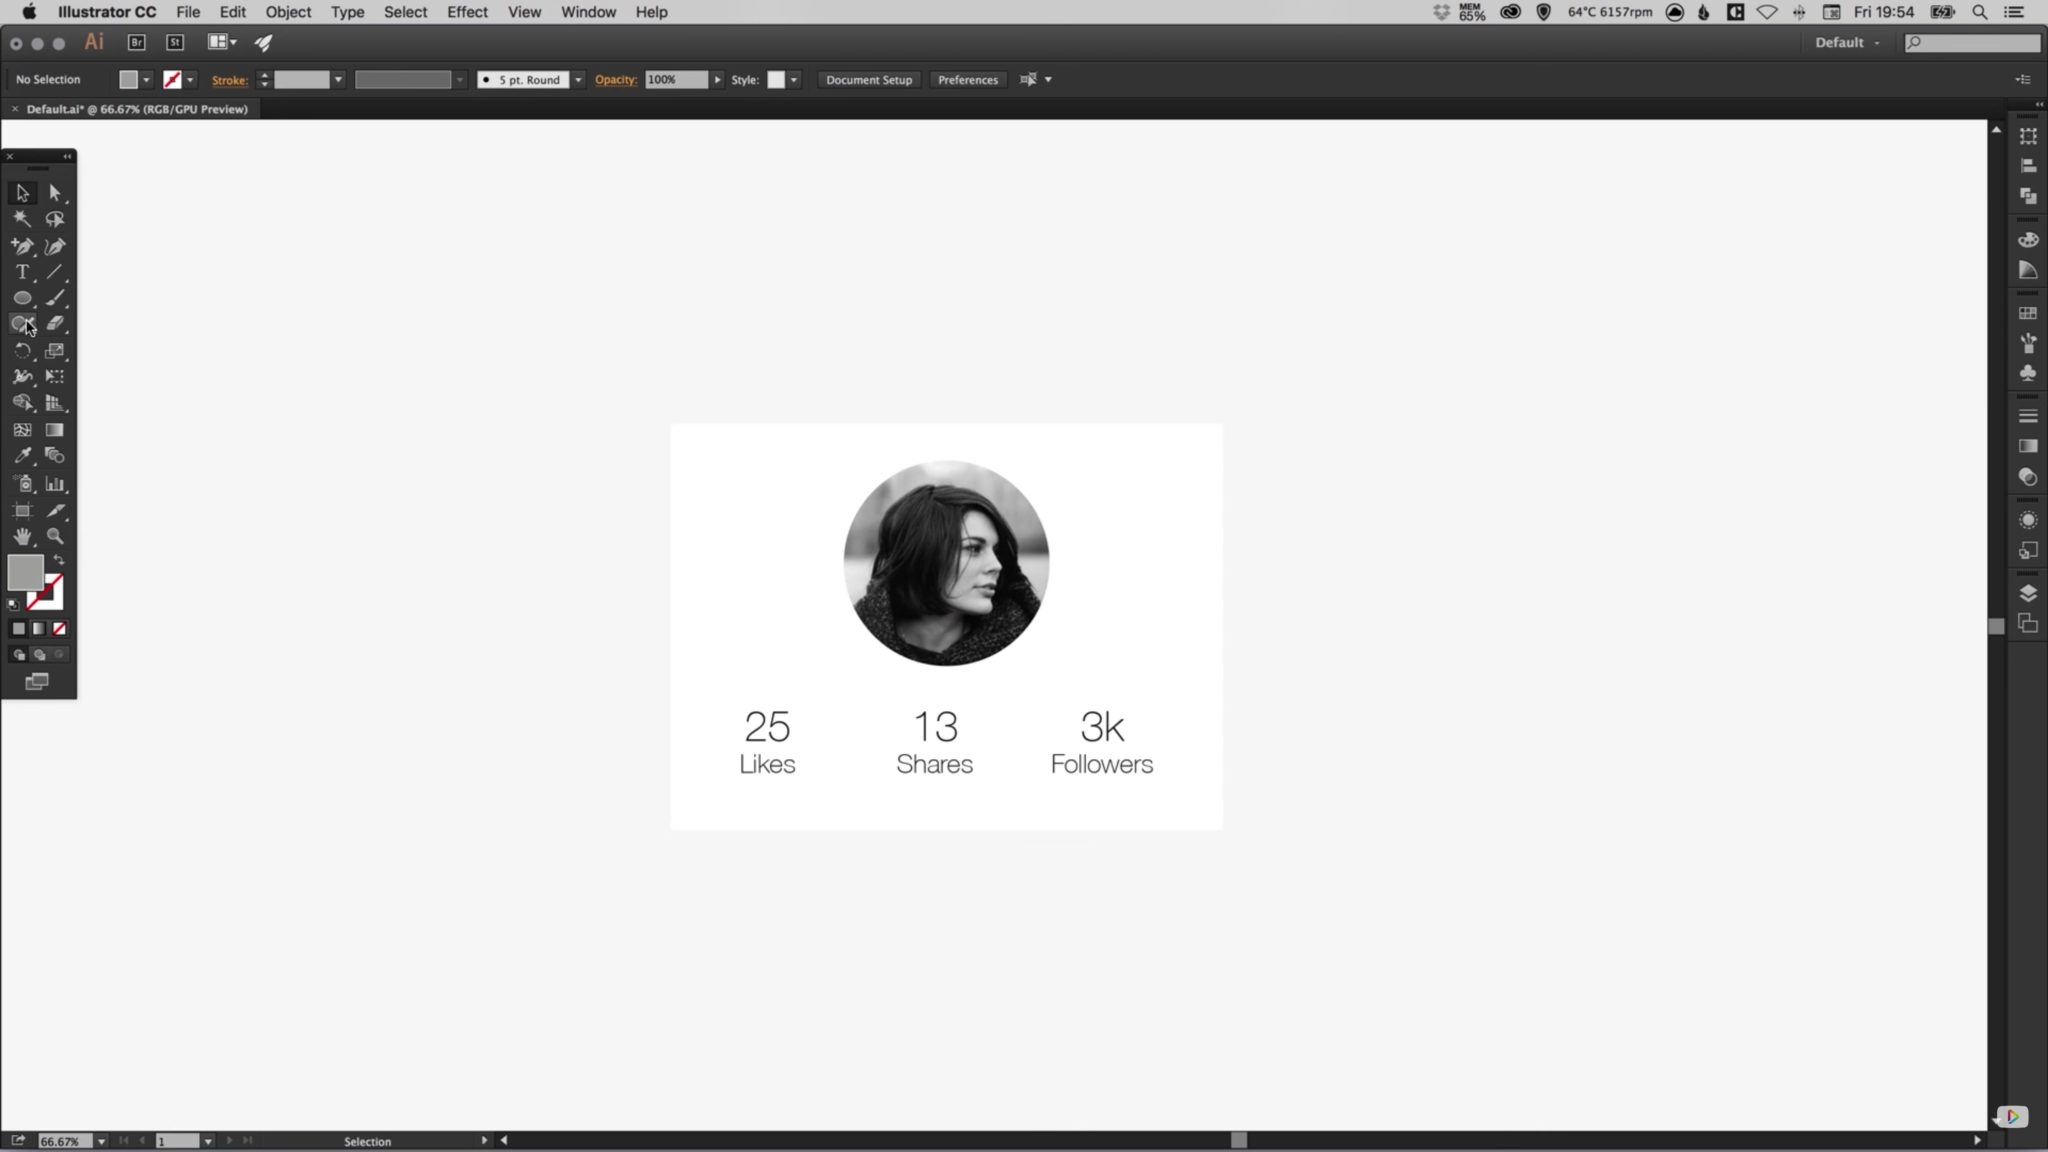Swap fill and stroke colors in the toolbar
The width and height of the screenshot is (2048, 1152).
(58, 559)
